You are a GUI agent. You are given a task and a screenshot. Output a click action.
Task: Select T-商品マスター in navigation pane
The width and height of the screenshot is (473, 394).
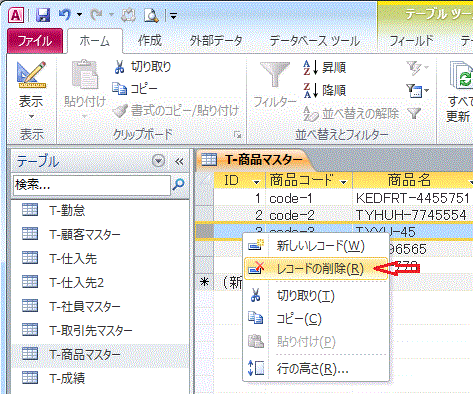coord(100,354)
